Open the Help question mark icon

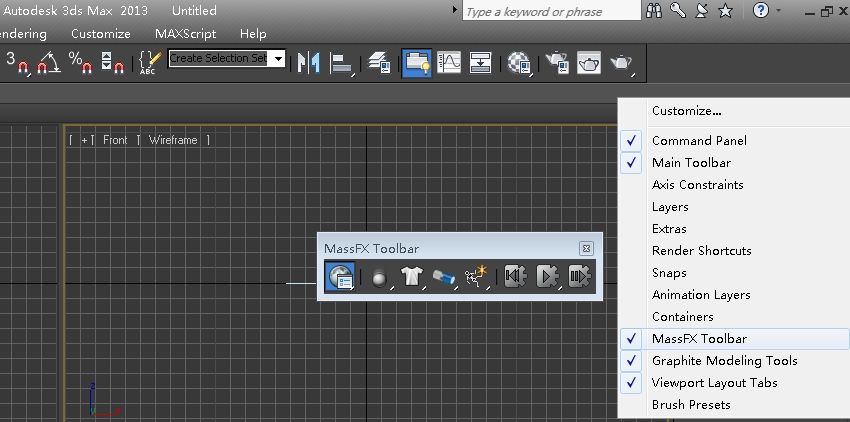pyautogui.click(x=761, y=10)
